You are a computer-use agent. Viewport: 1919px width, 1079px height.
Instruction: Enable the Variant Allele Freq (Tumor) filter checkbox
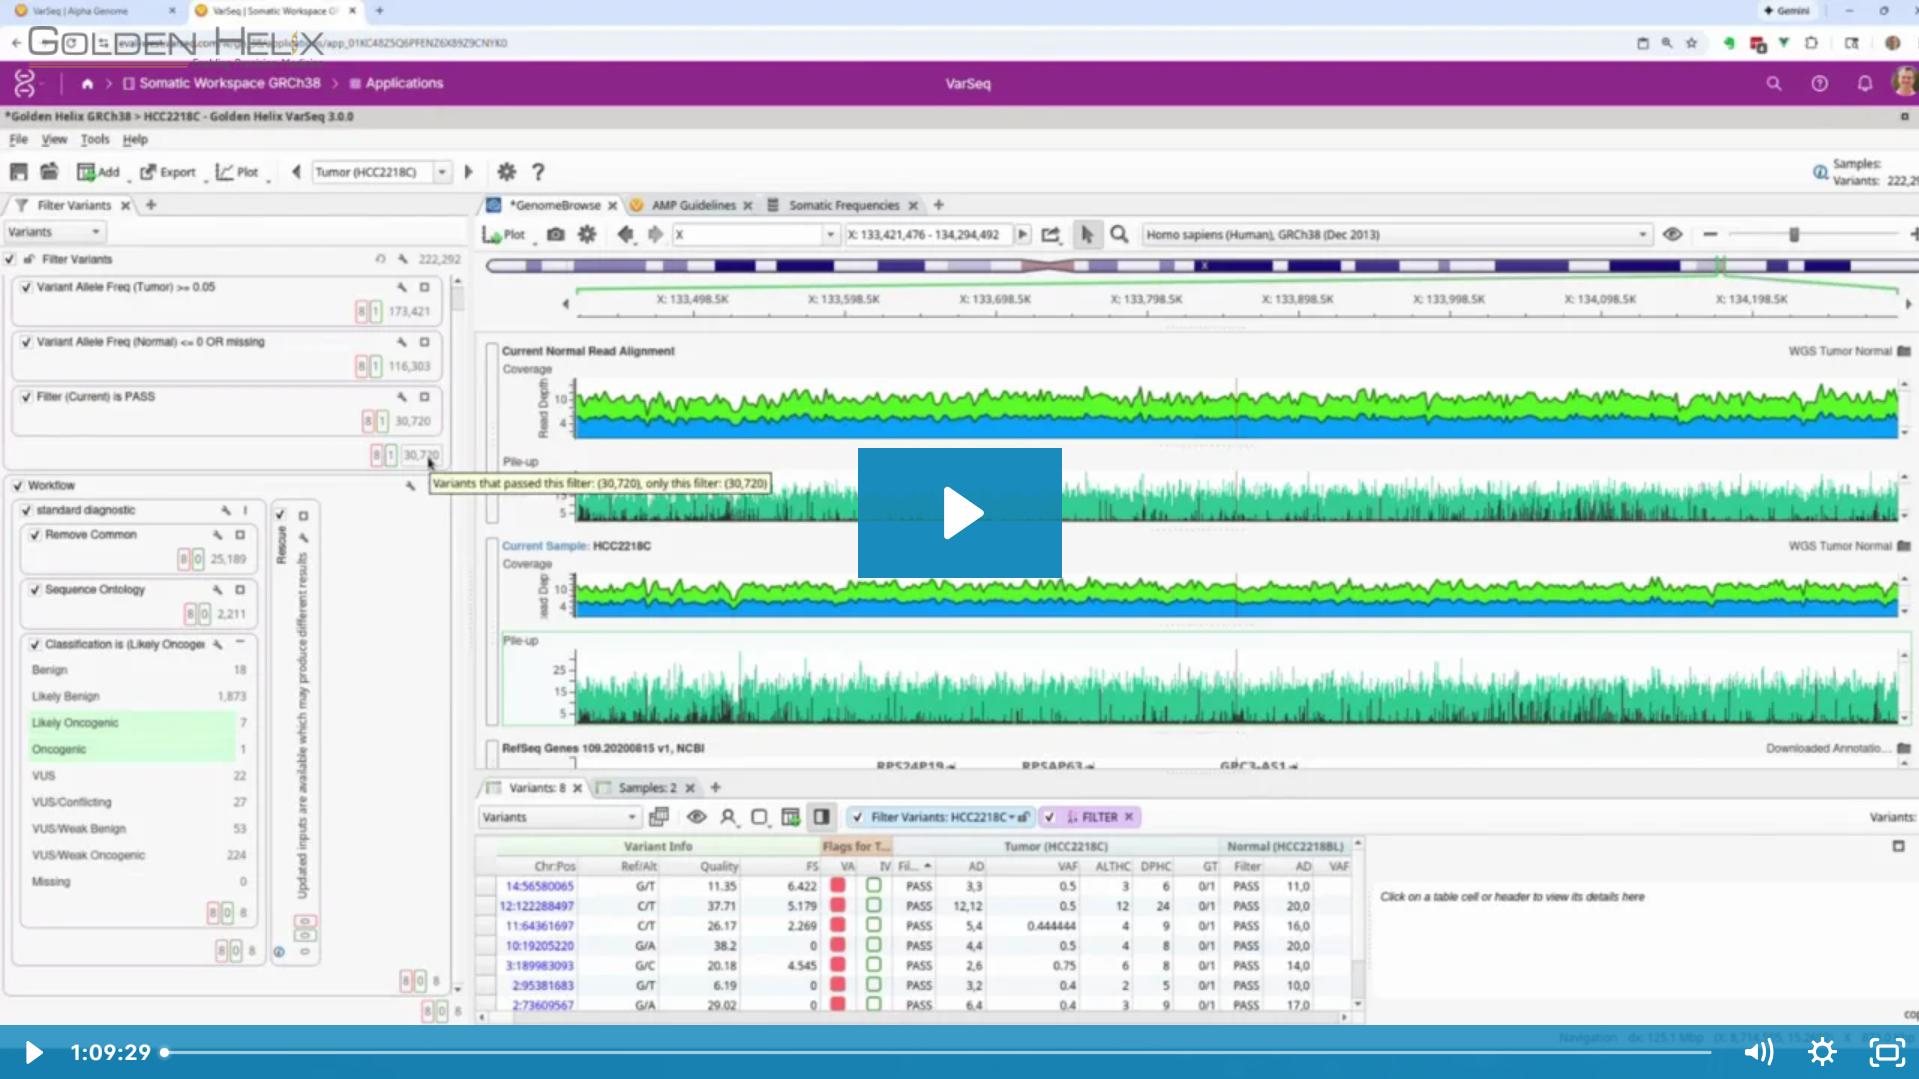[25, 287]
